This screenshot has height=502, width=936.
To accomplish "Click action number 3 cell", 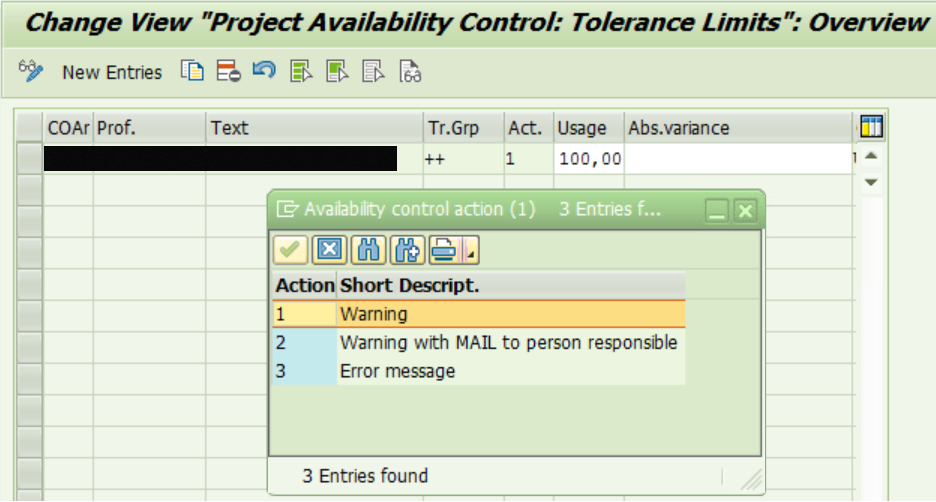I will pyautogui.click(x=304, y=371).
